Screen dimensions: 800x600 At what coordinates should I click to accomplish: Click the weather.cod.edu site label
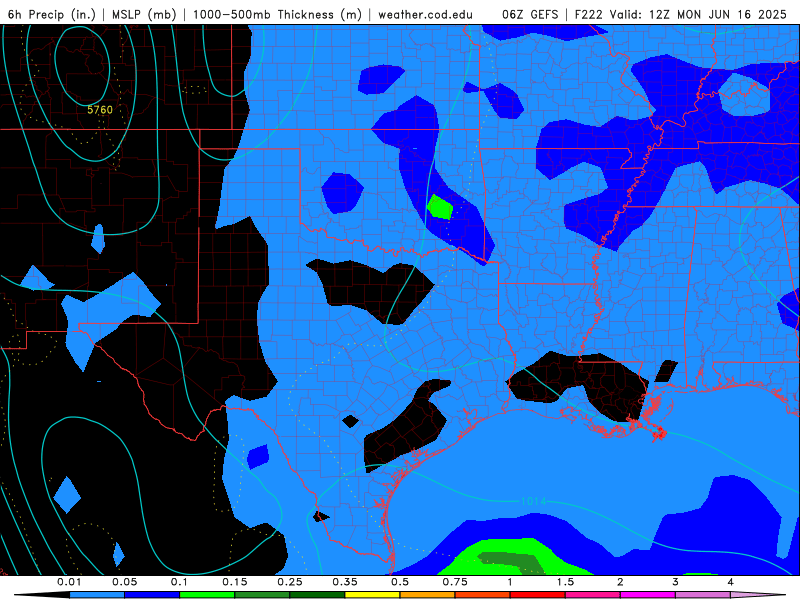[425, 14]
